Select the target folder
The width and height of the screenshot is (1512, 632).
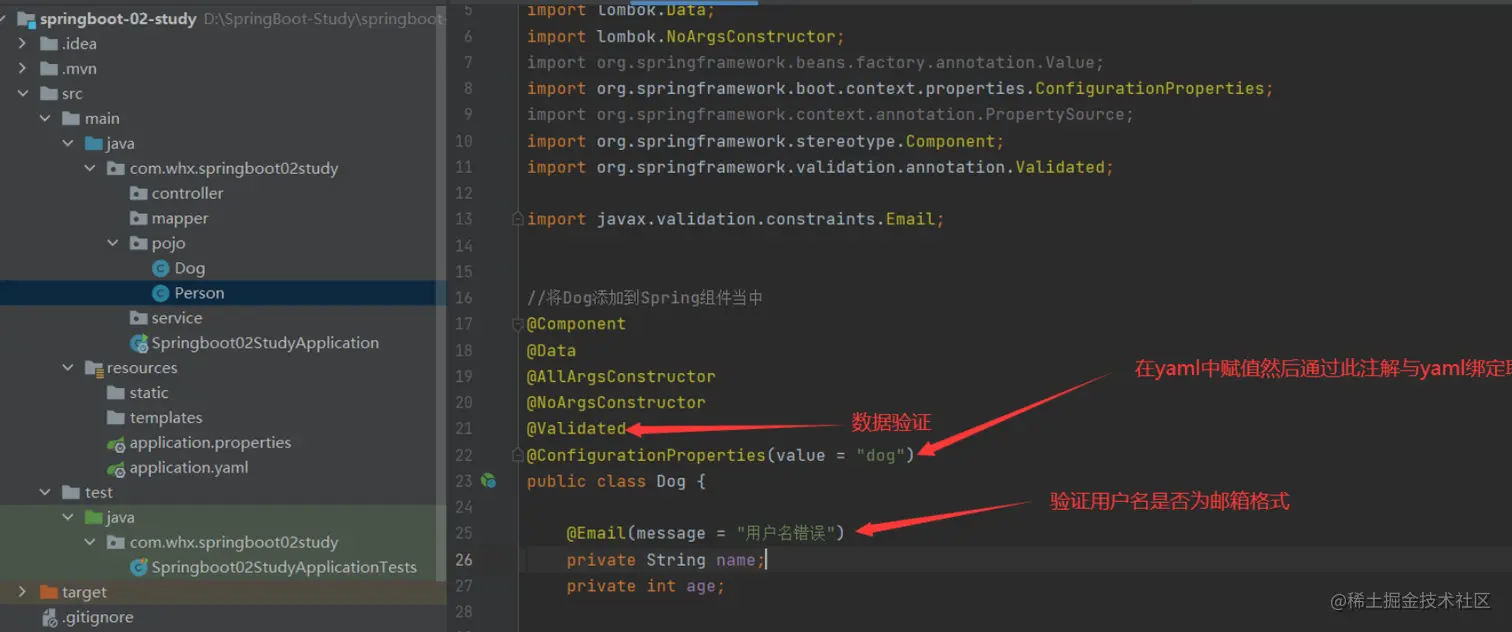(x=84, y=592)
